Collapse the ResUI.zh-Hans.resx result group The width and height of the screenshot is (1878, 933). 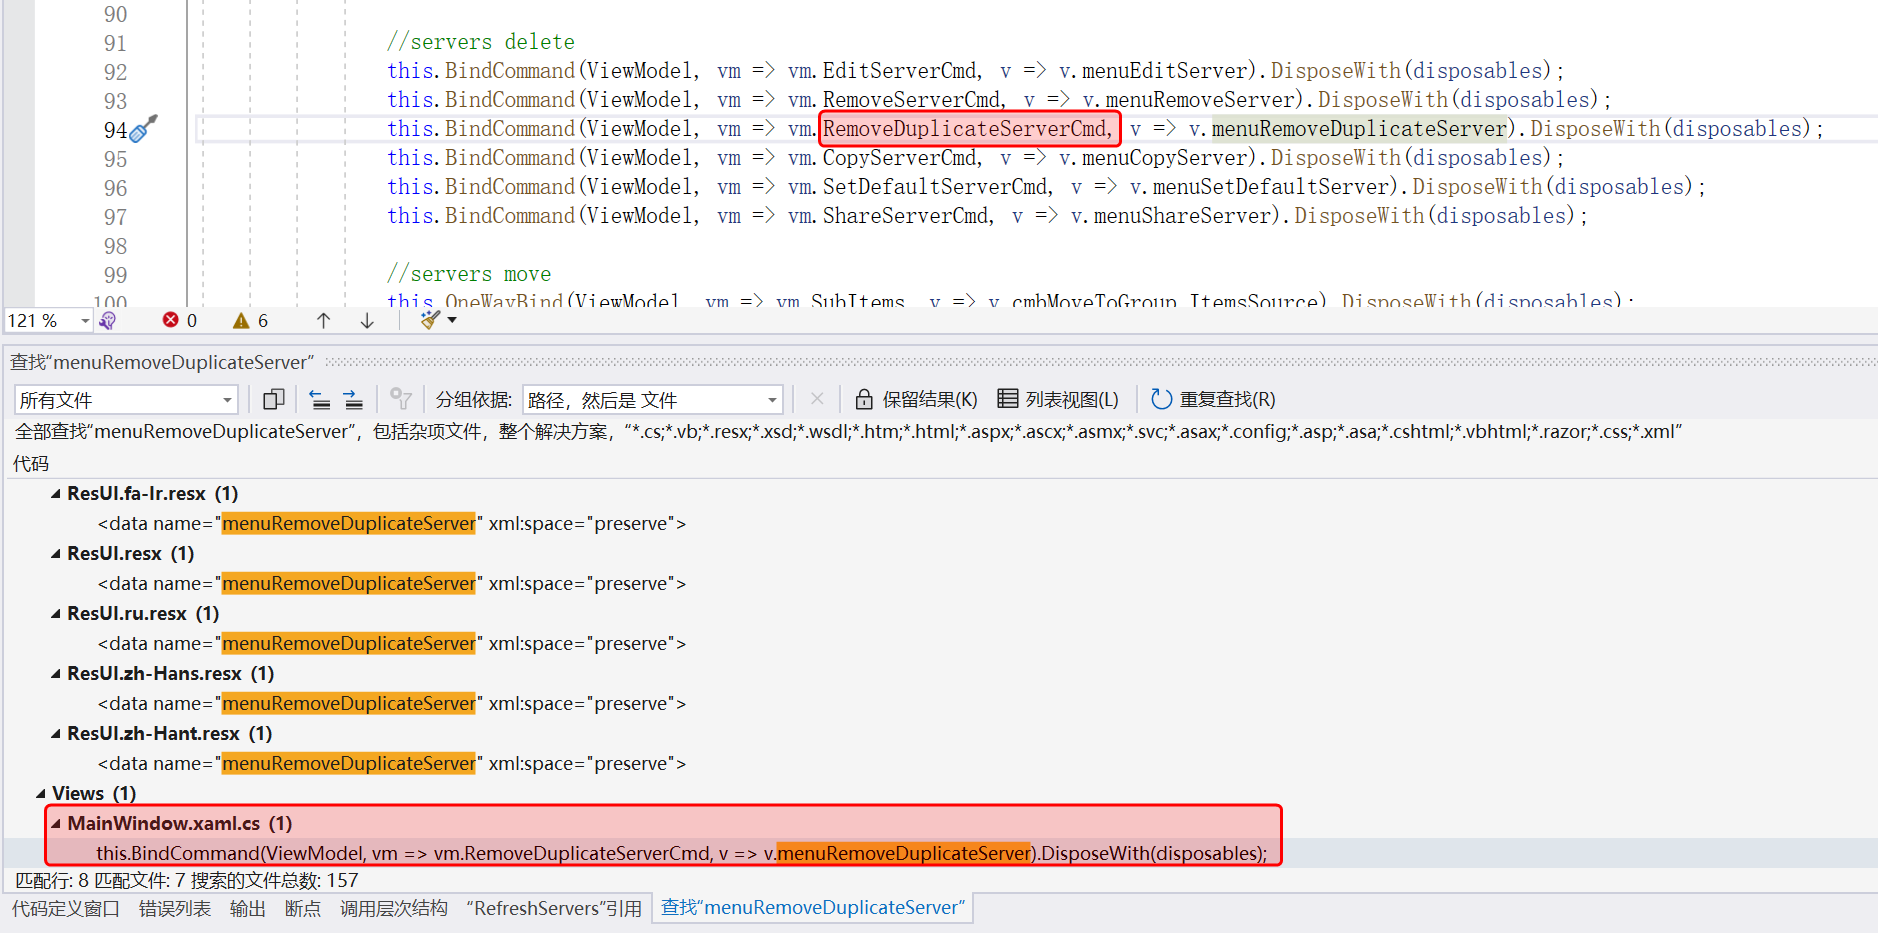[56, 674]
